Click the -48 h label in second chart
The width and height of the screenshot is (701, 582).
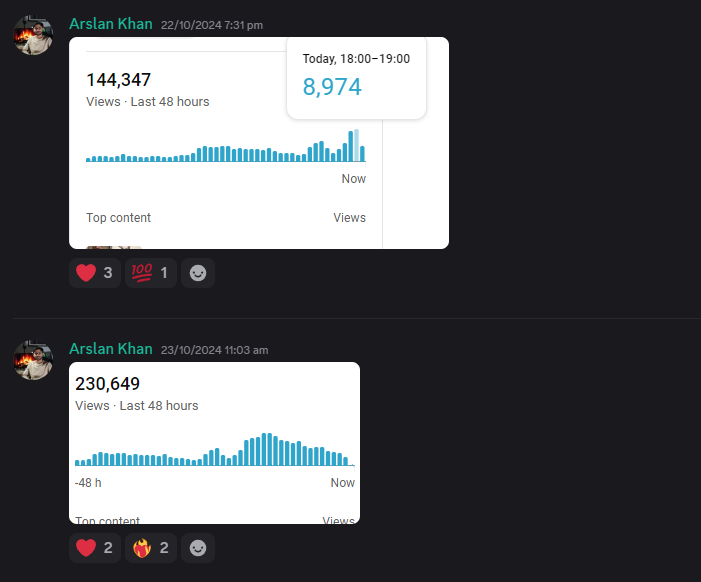(88, 483)
